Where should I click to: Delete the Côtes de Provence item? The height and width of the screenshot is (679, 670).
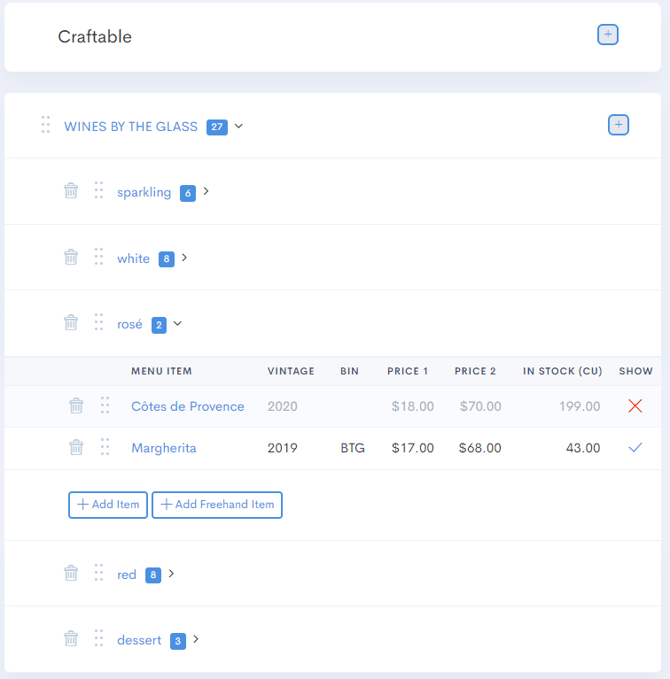(76, 406)
